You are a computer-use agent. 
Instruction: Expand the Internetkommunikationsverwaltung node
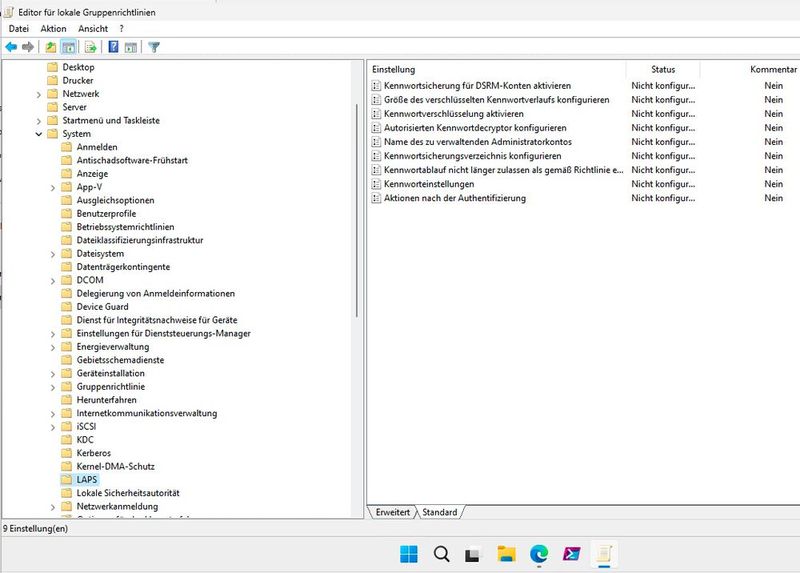click(x=53, y=414)
